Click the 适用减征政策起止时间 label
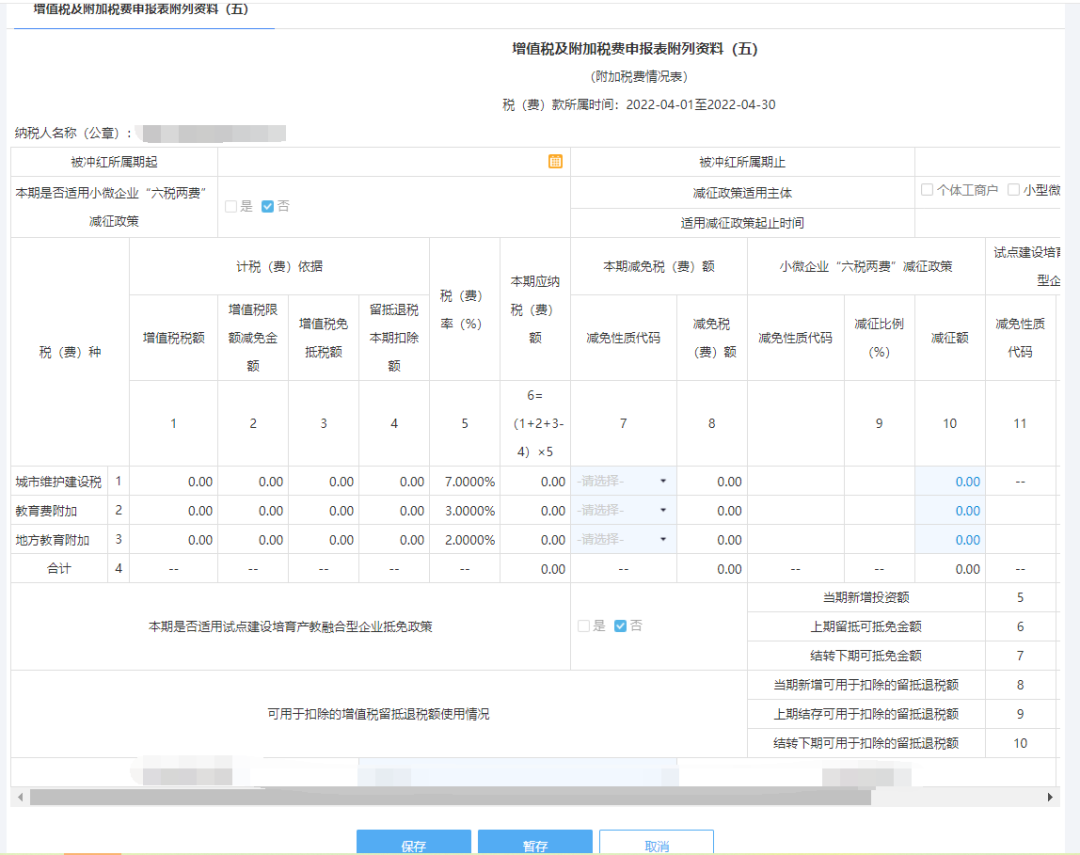The width and height of the screenshot is (1080, 855). pos(742,223)
